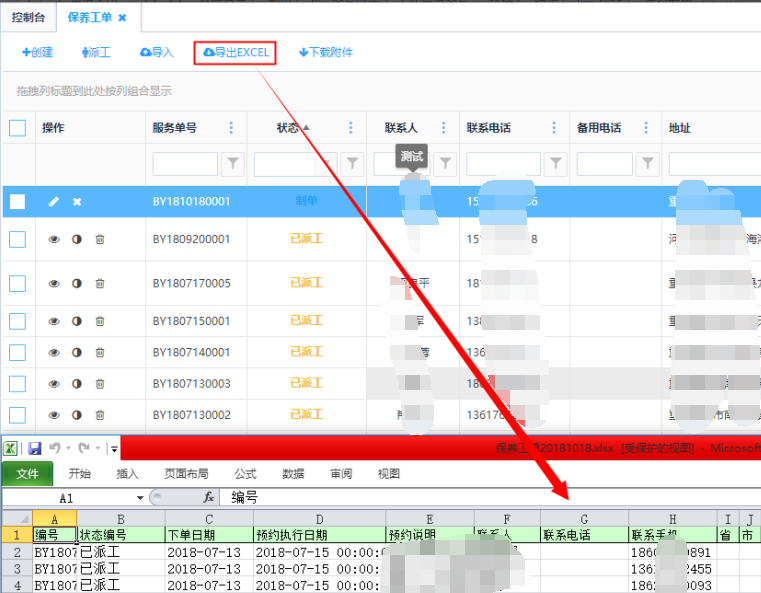Click the fx insert function icon
761x593 pixels.
pyautogui.click(x=209, y=497)
